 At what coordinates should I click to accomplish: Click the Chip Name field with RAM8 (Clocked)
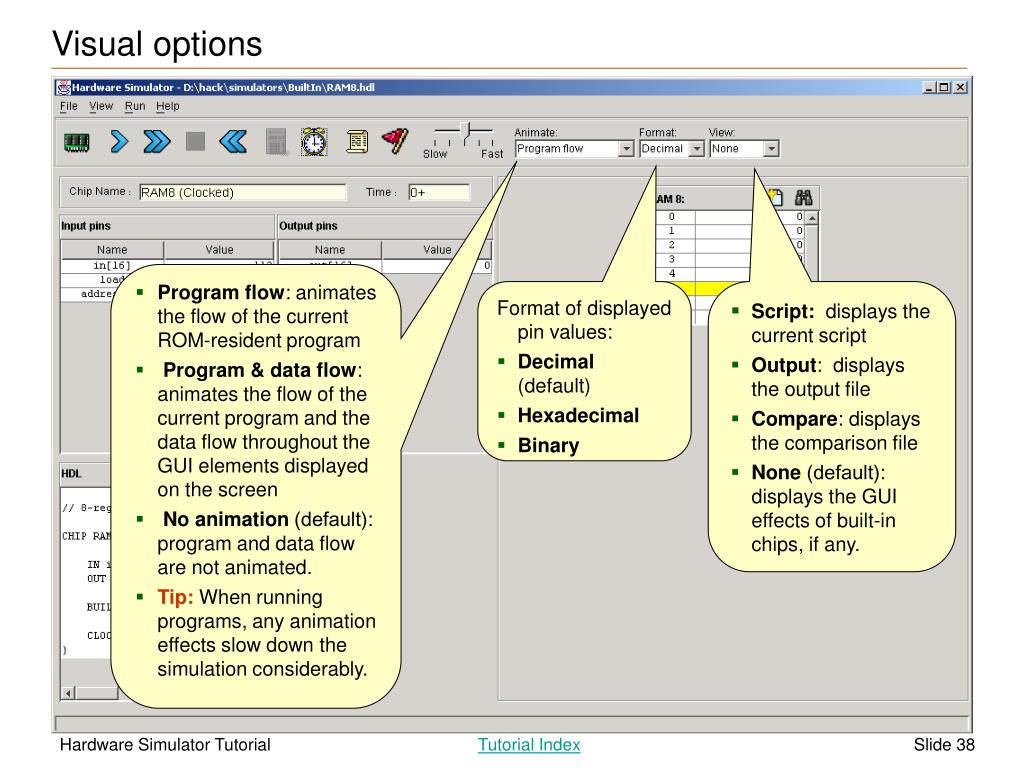tap(242, 192)
